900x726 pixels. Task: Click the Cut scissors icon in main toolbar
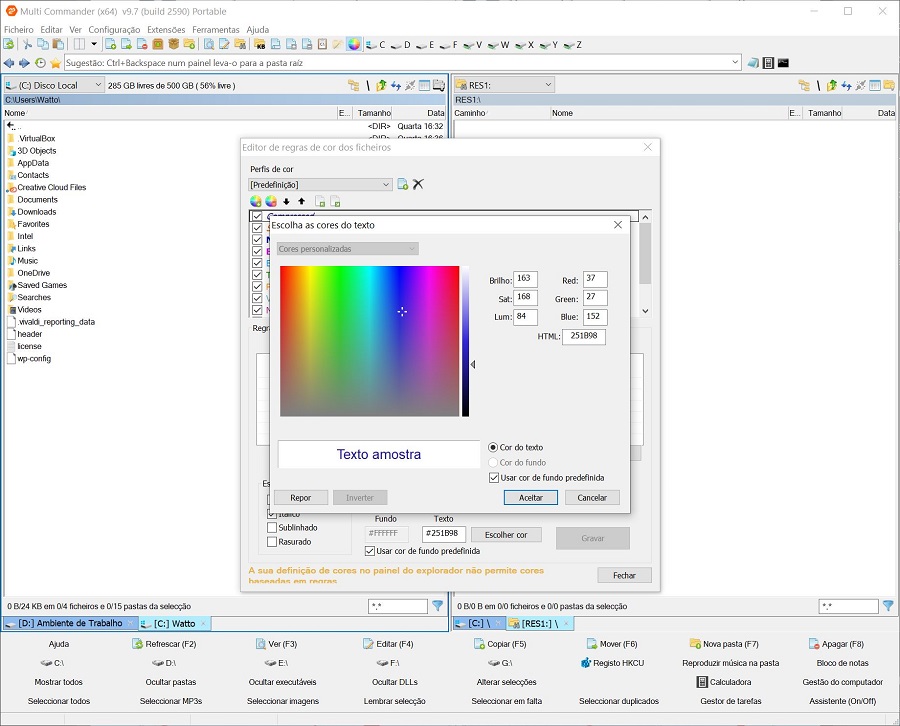tap(27, 44)
